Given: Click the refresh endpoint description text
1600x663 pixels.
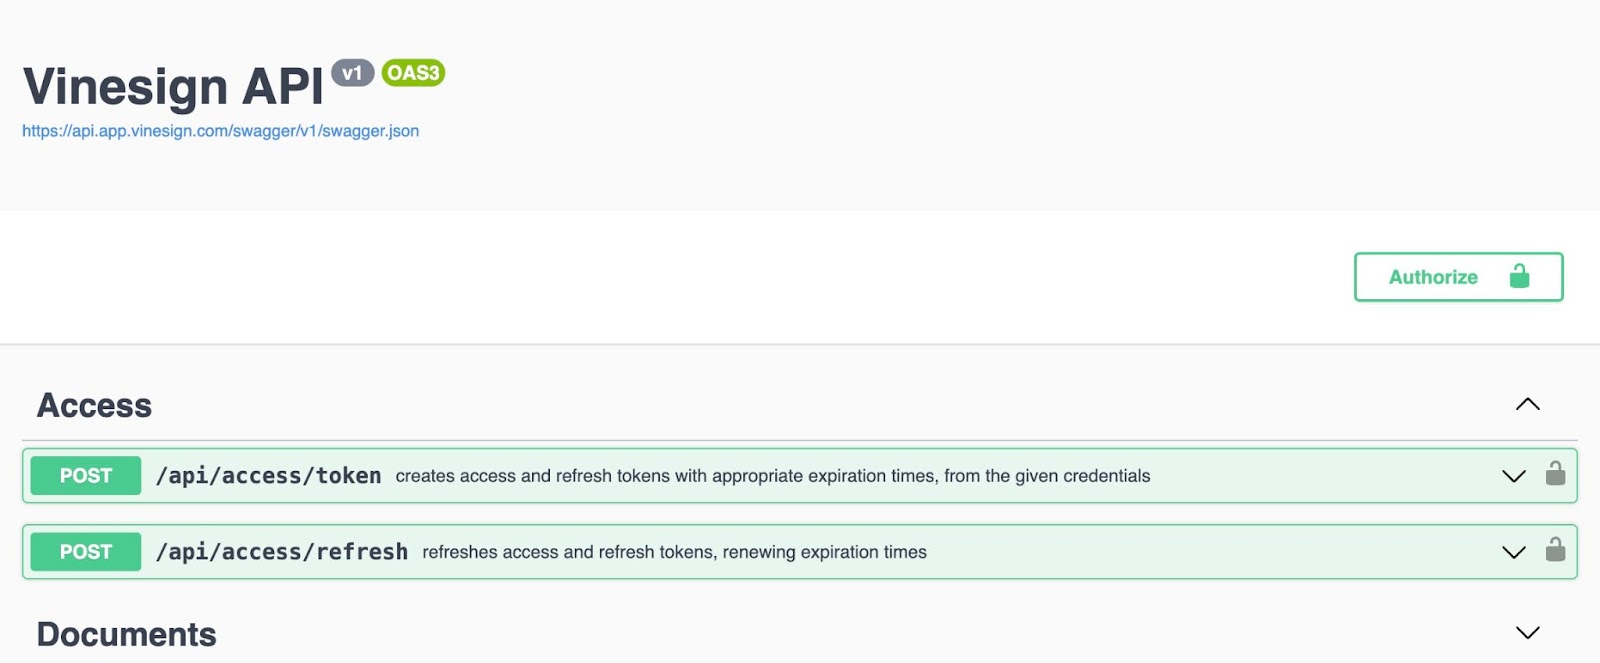Looking at the screenshot, I should point(674,552).
